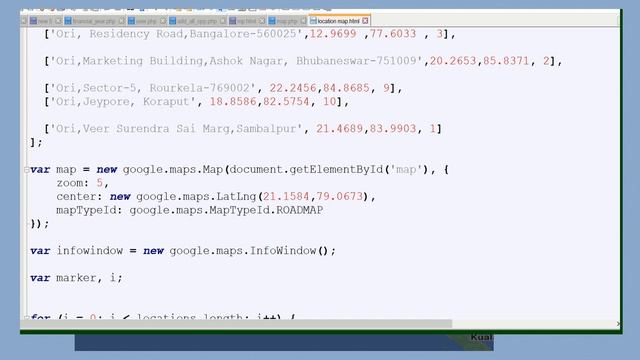The width and height of the screenshot is (640, 360).
Task: Click the Bangalore coordinate 12.9699
Action: 333,34
